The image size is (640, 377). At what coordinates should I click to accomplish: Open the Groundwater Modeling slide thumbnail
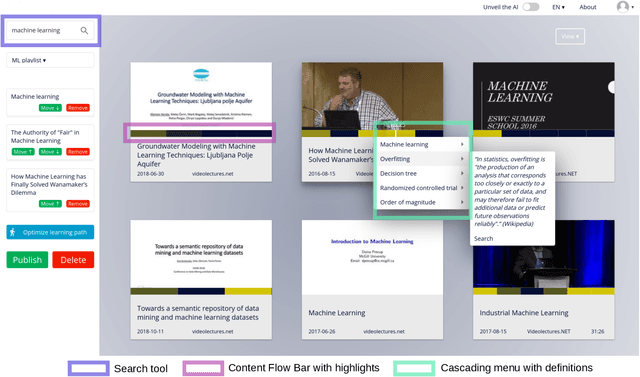tap(201, 96)
